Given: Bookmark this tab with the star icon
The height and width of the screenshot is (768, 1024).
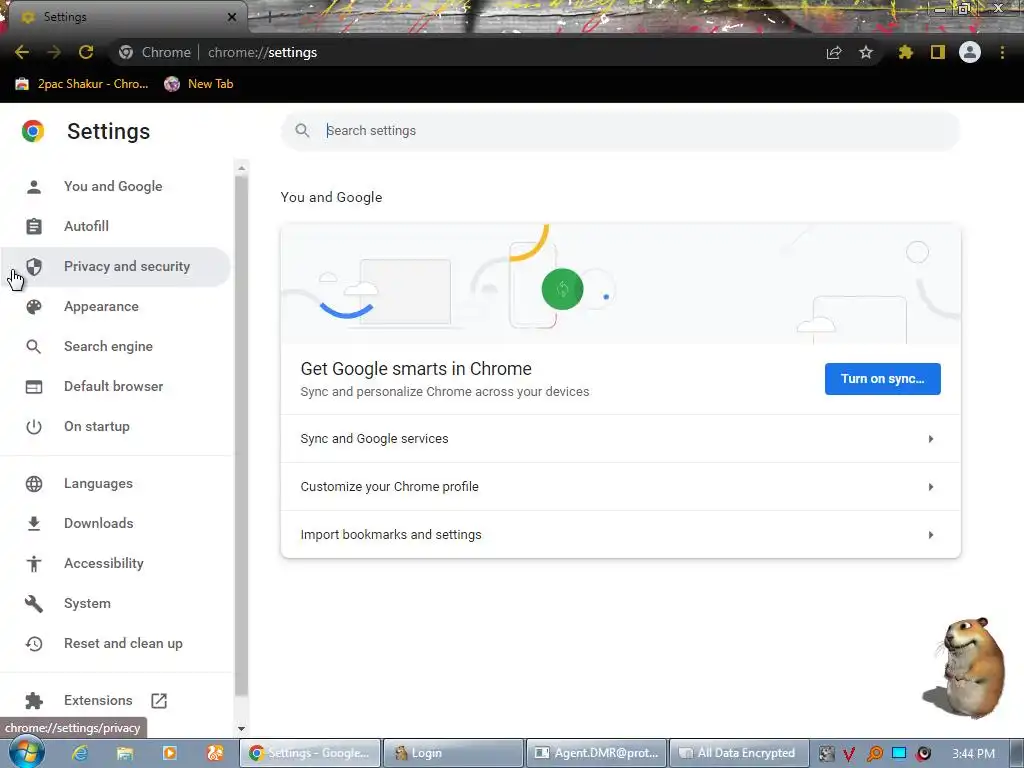Looking at the screenshot, I should pyautogui.click(x=866, y=52).
